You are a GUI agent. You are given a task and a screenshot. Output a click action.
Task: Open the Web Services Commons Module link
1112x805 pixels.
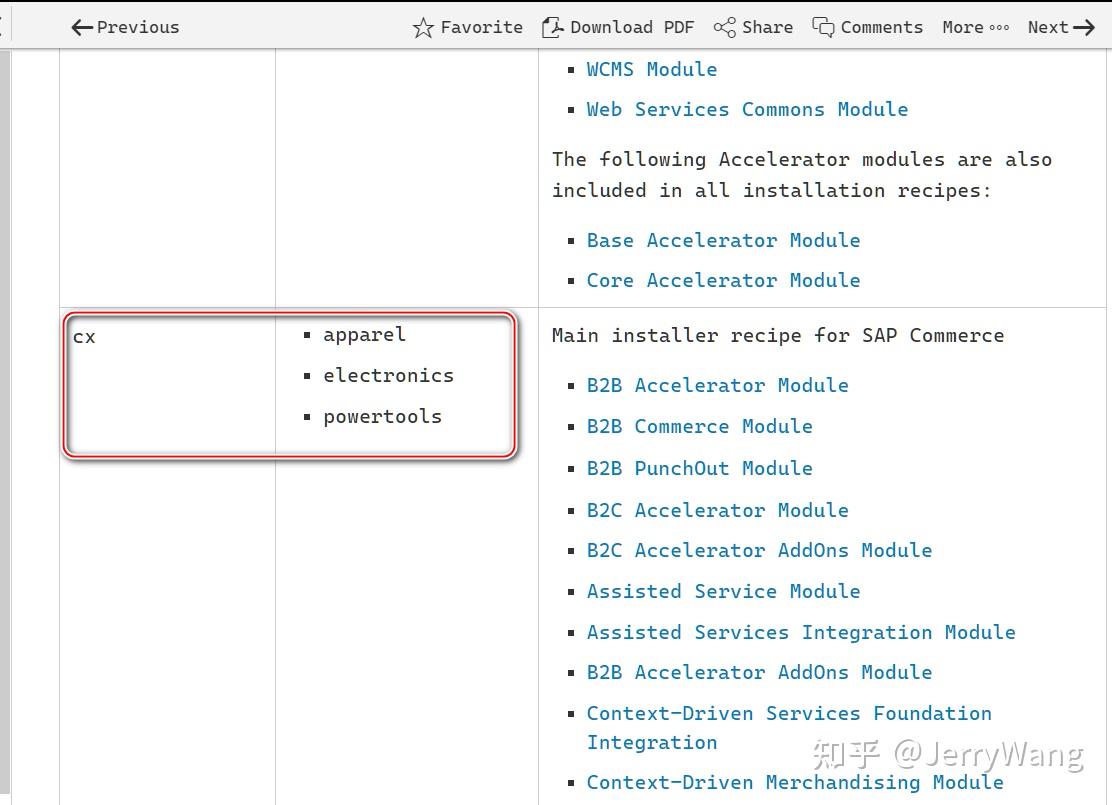pos(747,109)
